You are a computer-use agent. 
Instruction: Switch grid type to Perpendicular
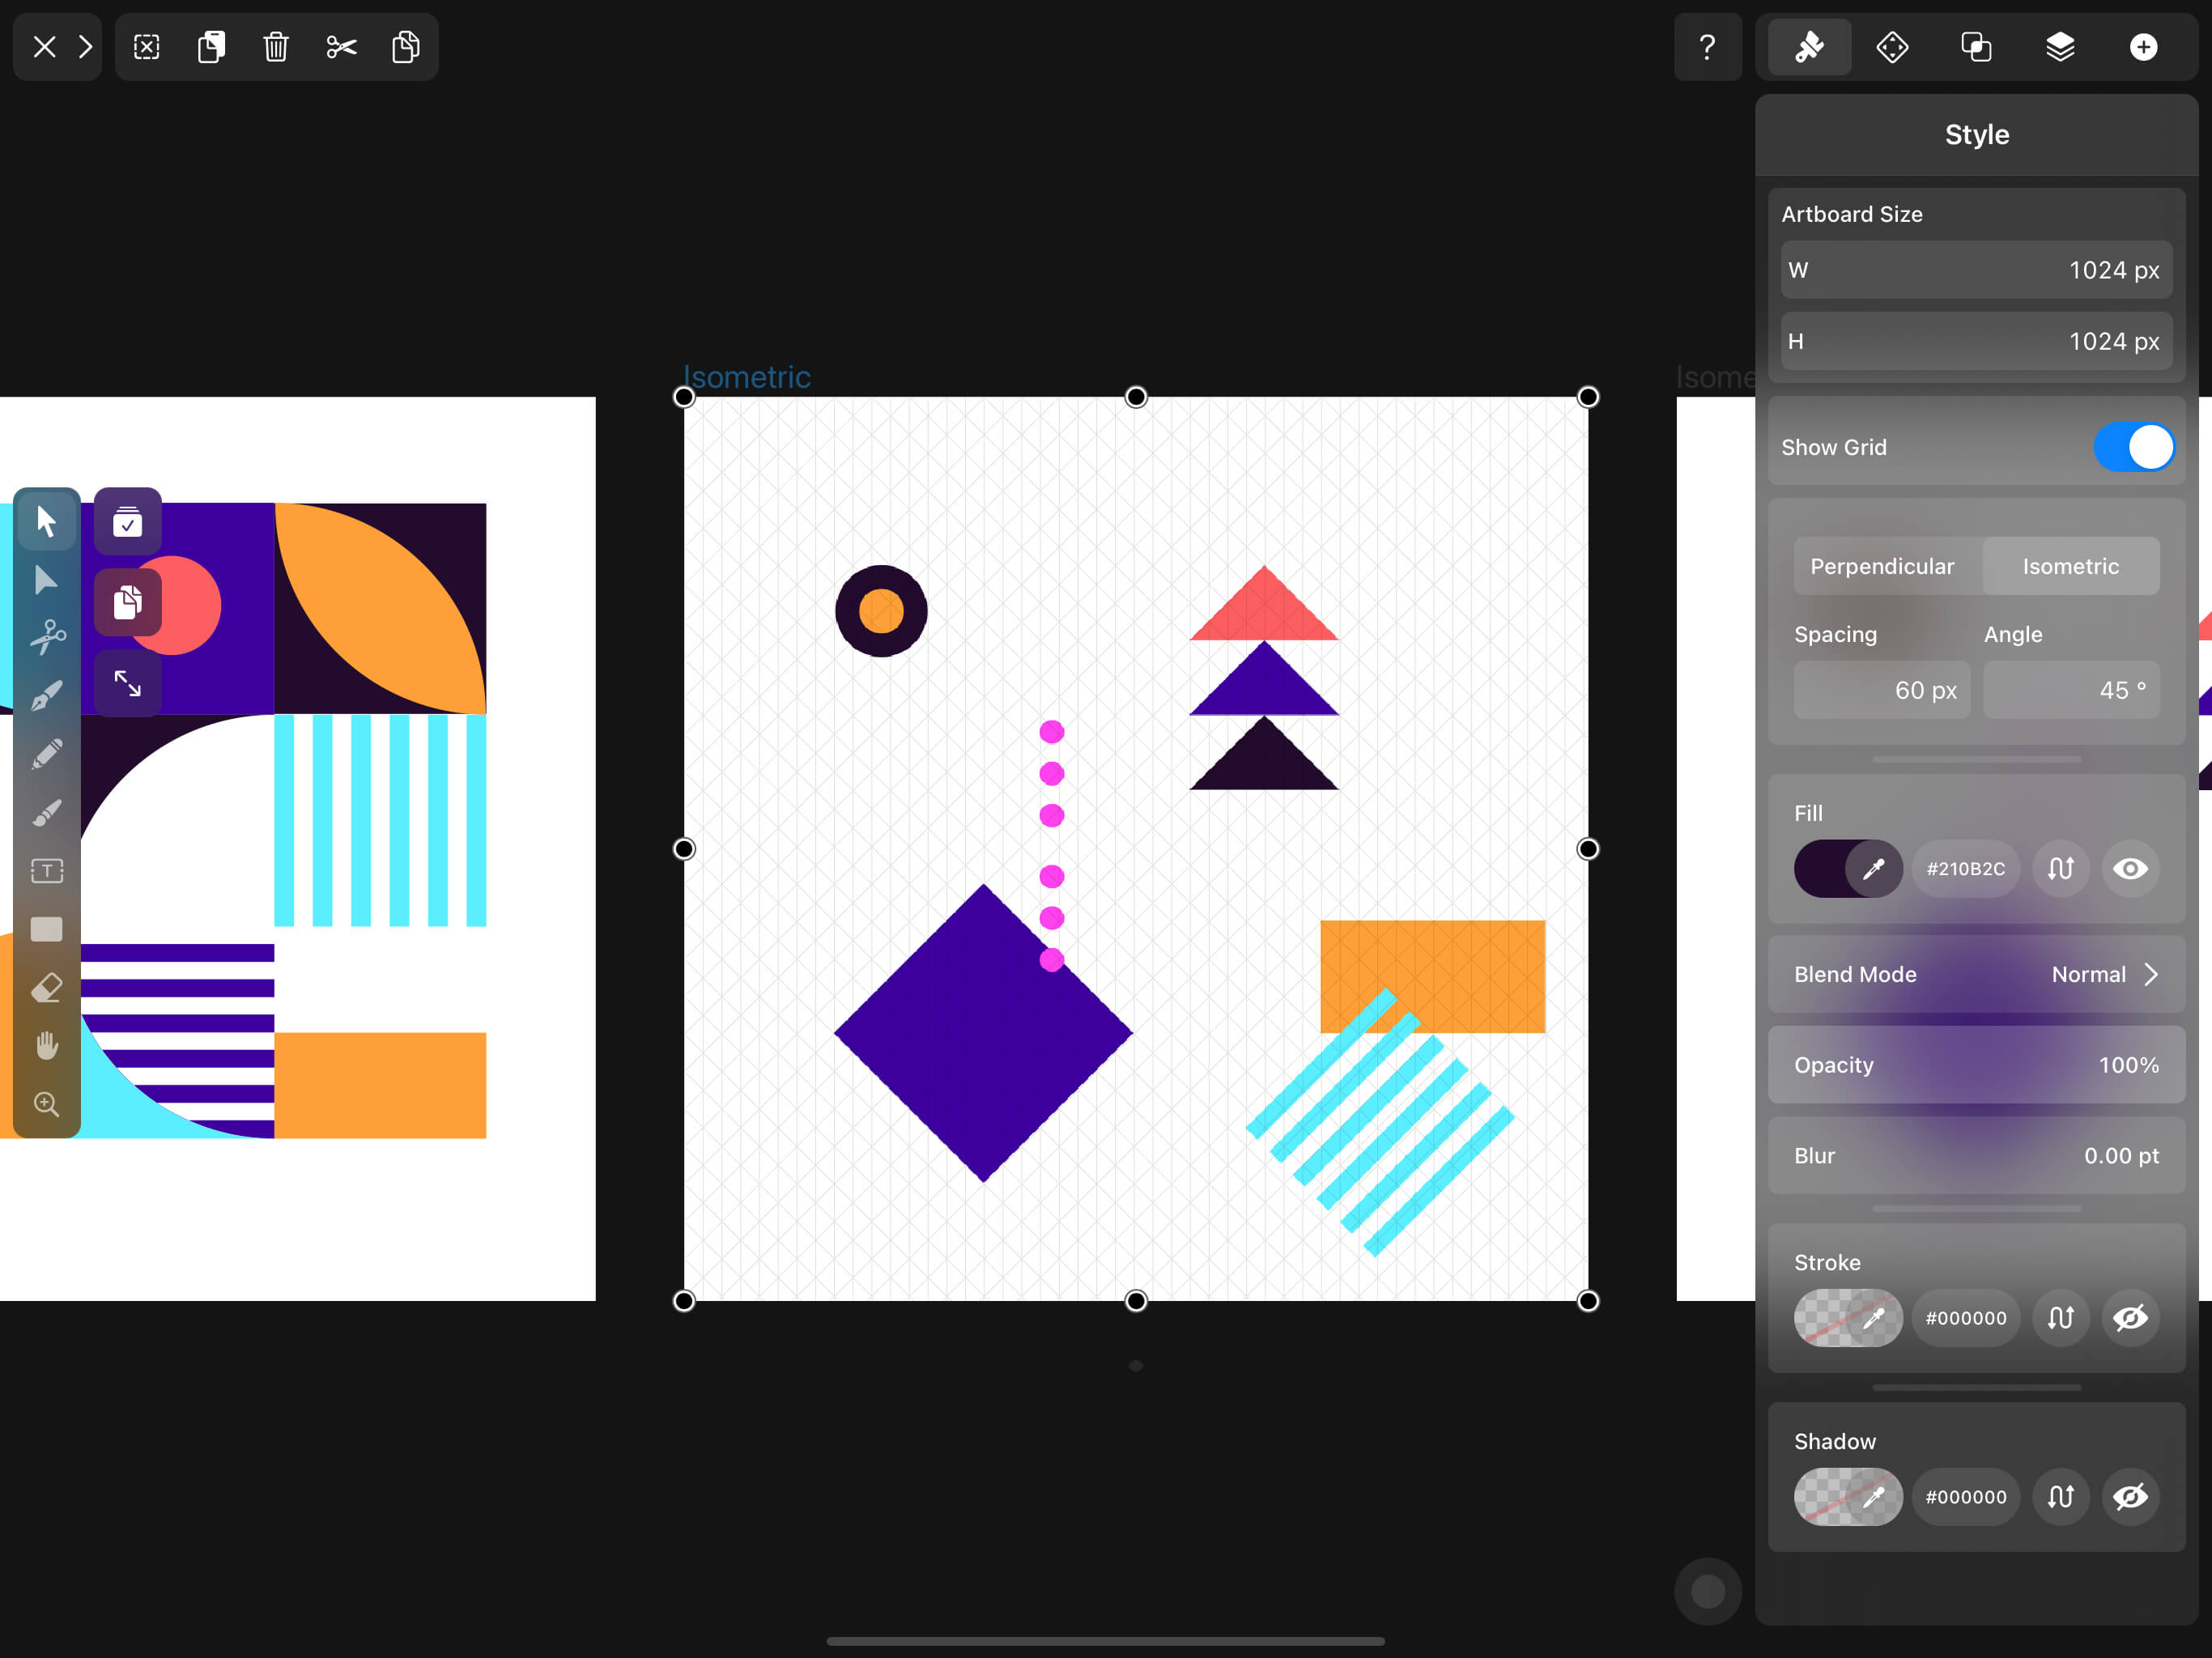coord(1881,566)
